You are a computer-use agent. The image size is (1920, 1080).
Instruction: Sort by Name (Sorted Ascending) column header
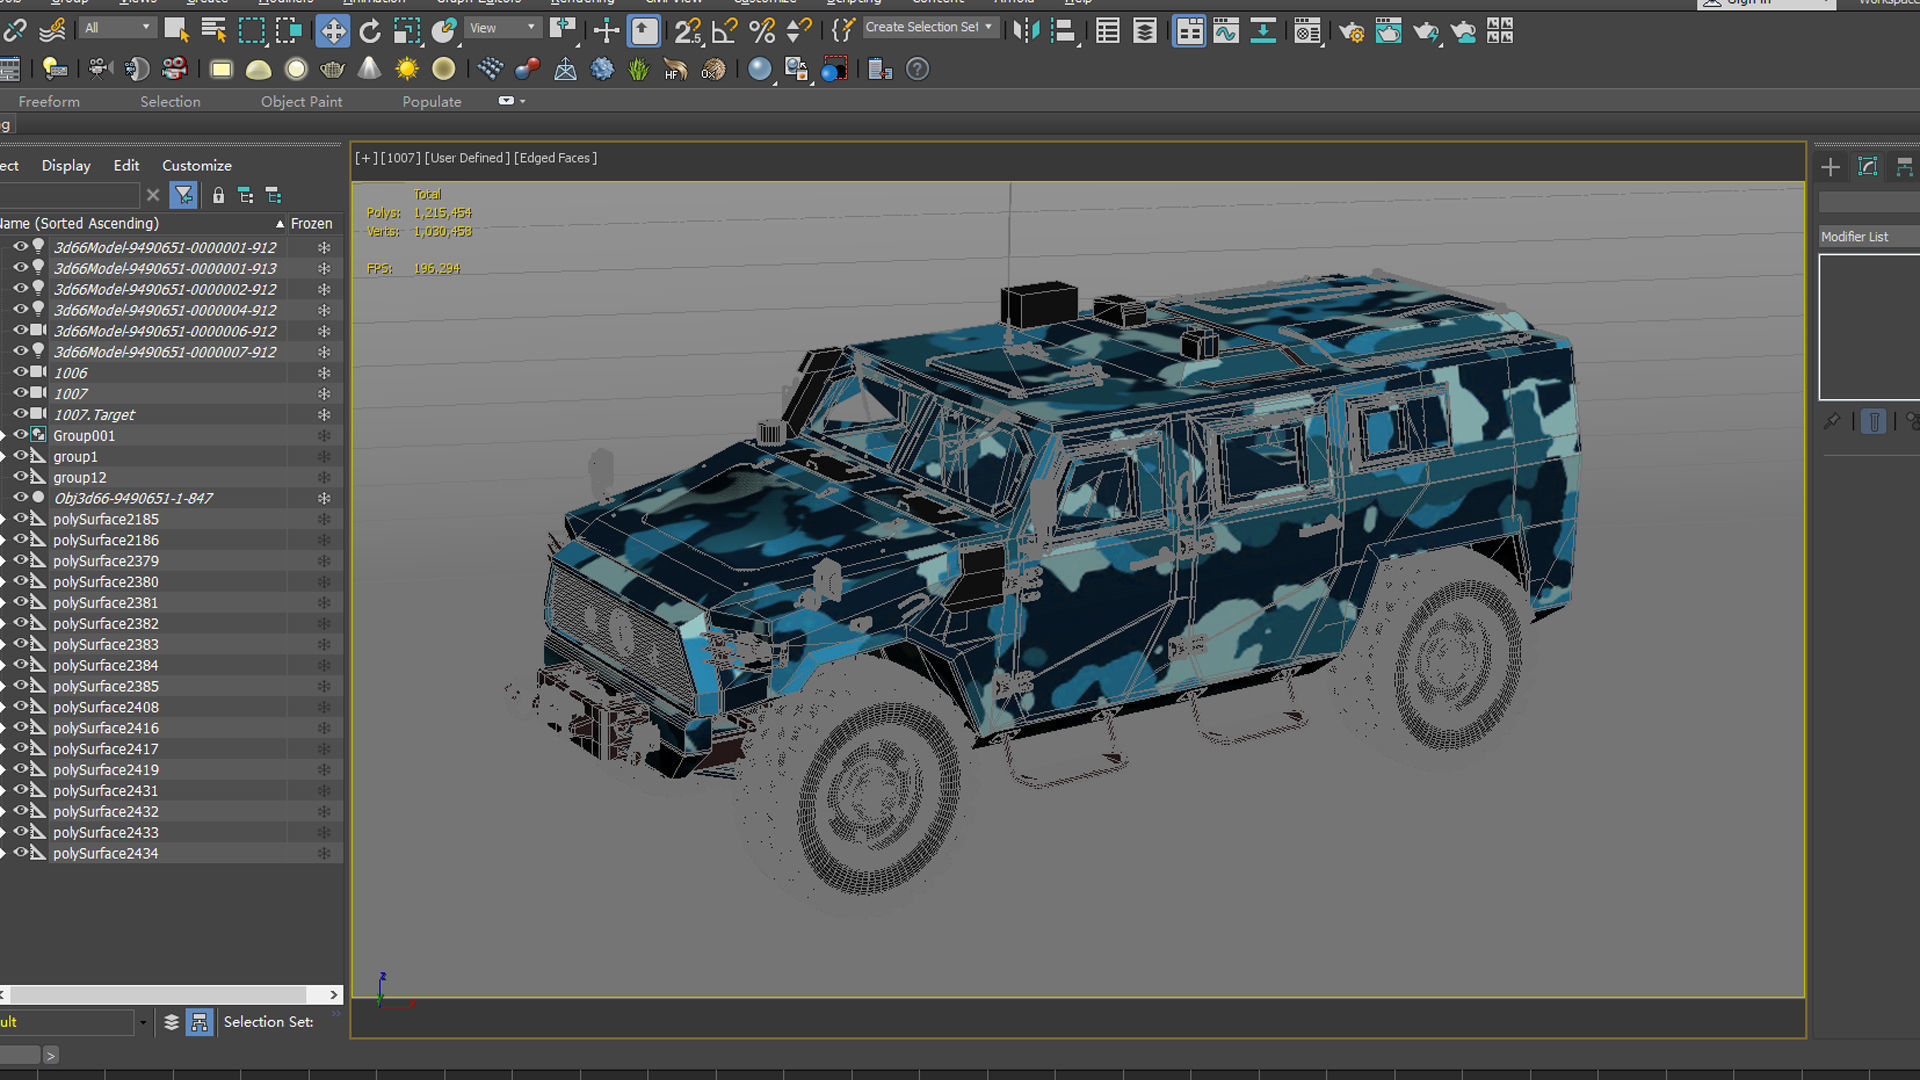143,223
